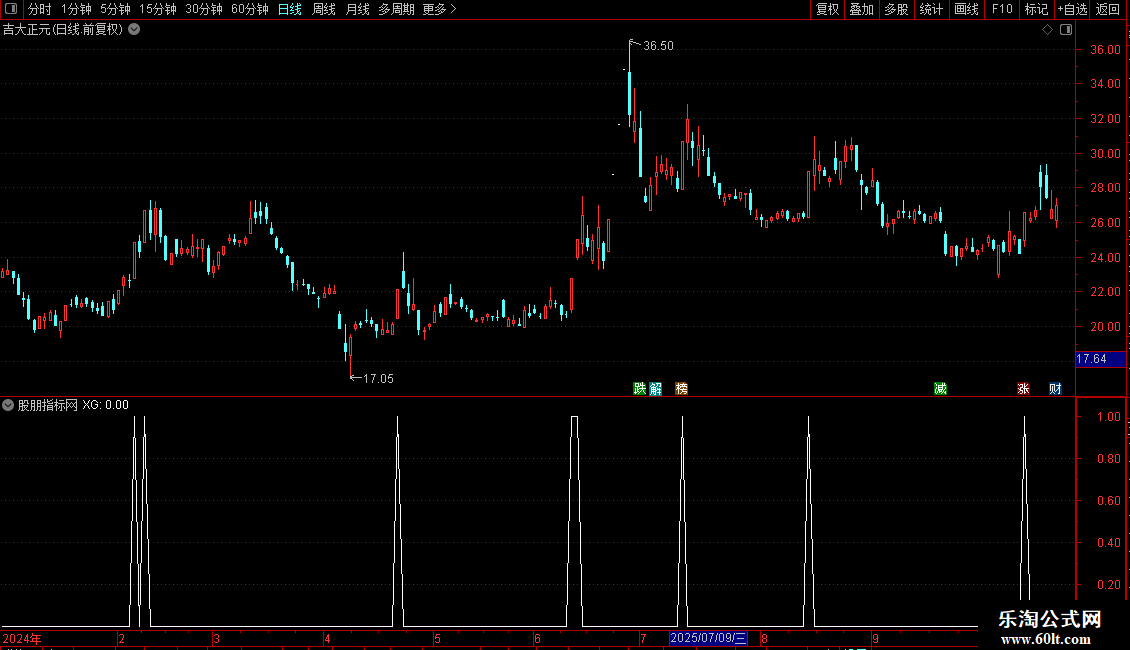Open the 股朋指标网 indicator dropdown arrow
This screenshot has height=650, width=1130.
pyautogui.click(x=8, y=405)
